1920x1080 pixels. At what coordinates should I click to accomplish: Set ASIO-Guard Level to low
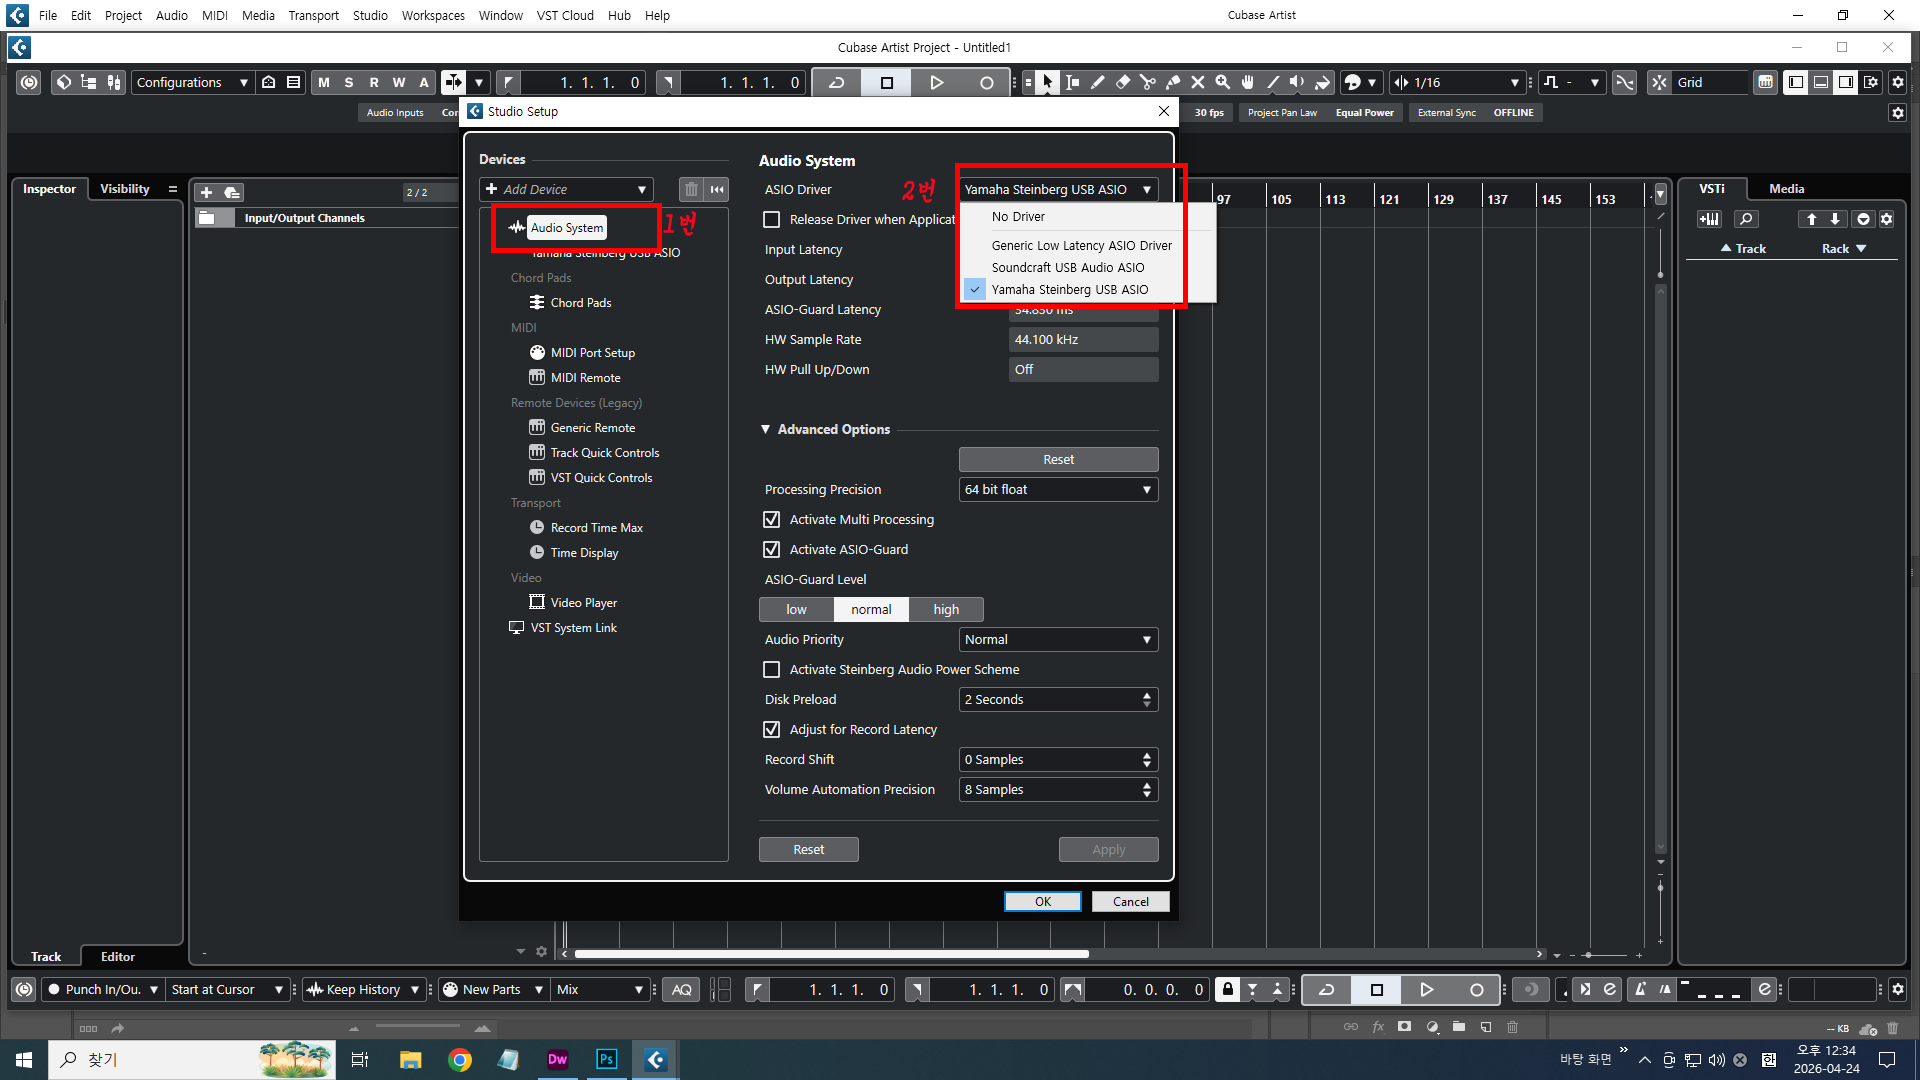(x=796, y=609)
